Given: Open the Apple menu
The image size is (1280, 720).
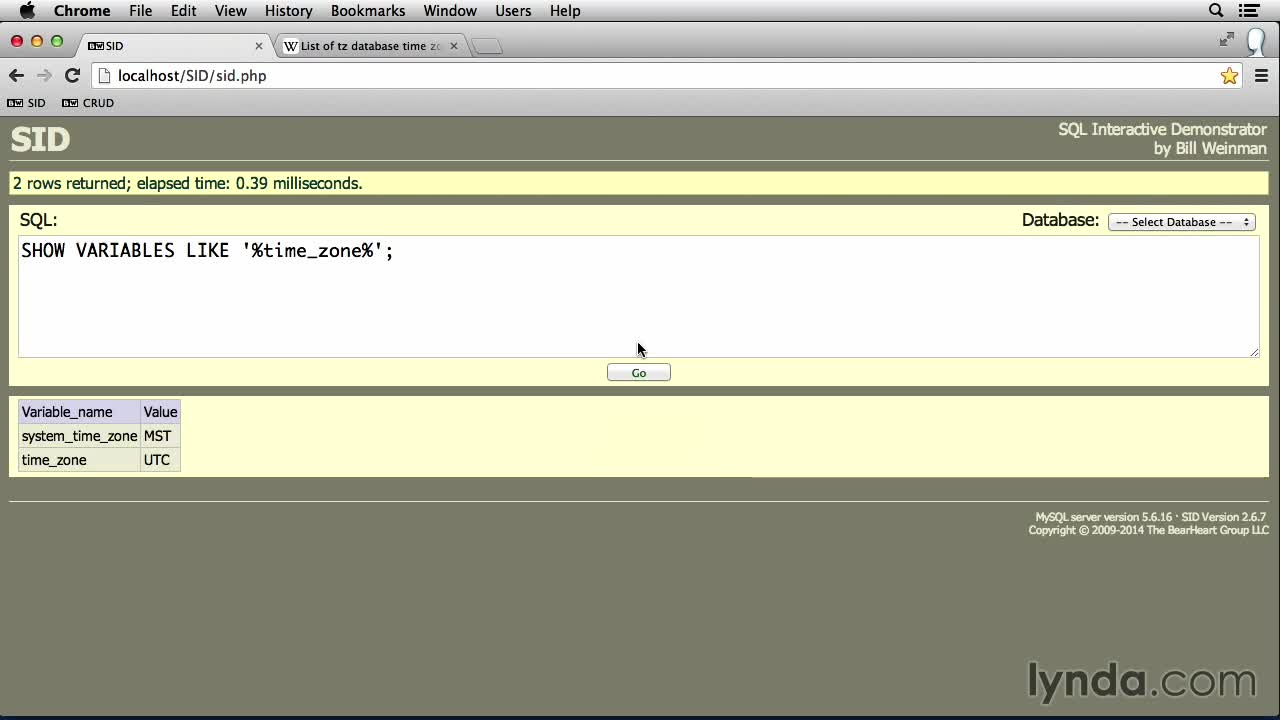Looking at the screenshot, I should point(27,11).
